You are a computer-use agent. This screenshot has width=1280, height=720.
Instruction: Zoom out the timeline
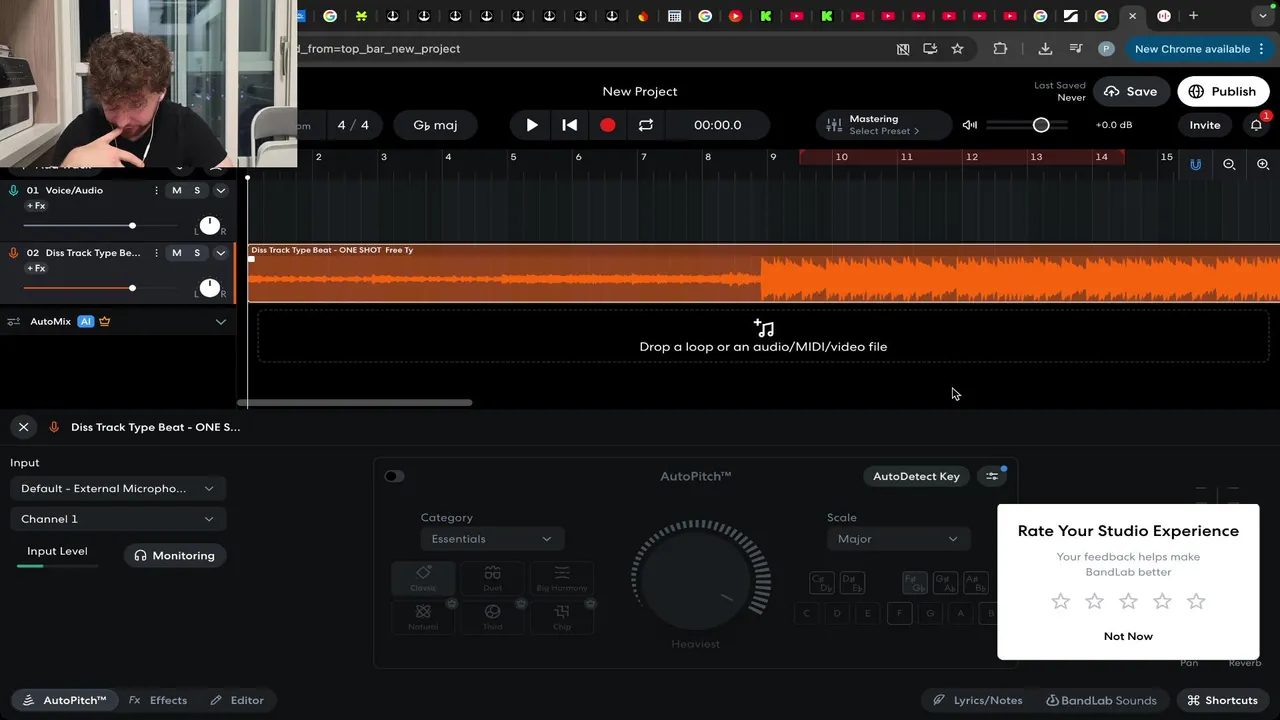[1229, 164]
